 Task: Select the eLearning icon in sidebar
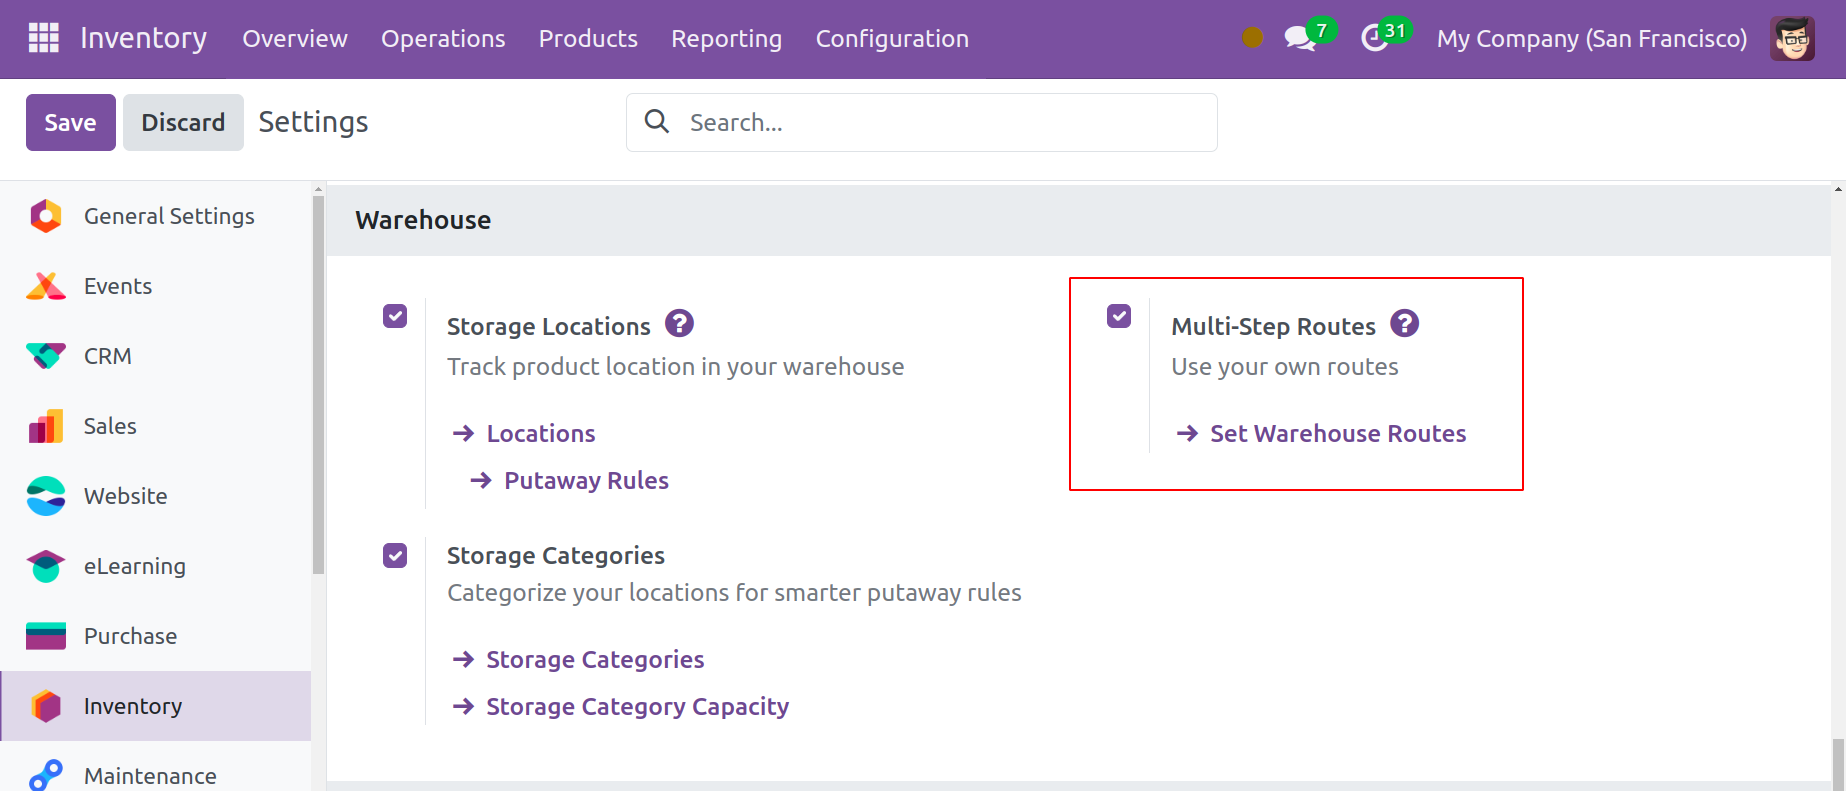click(x=46, y=566)
